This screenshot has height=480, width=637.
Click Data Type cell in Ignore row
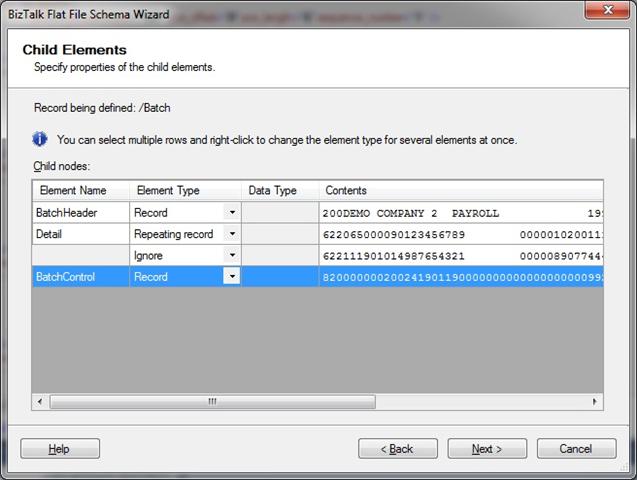(280, 255)
